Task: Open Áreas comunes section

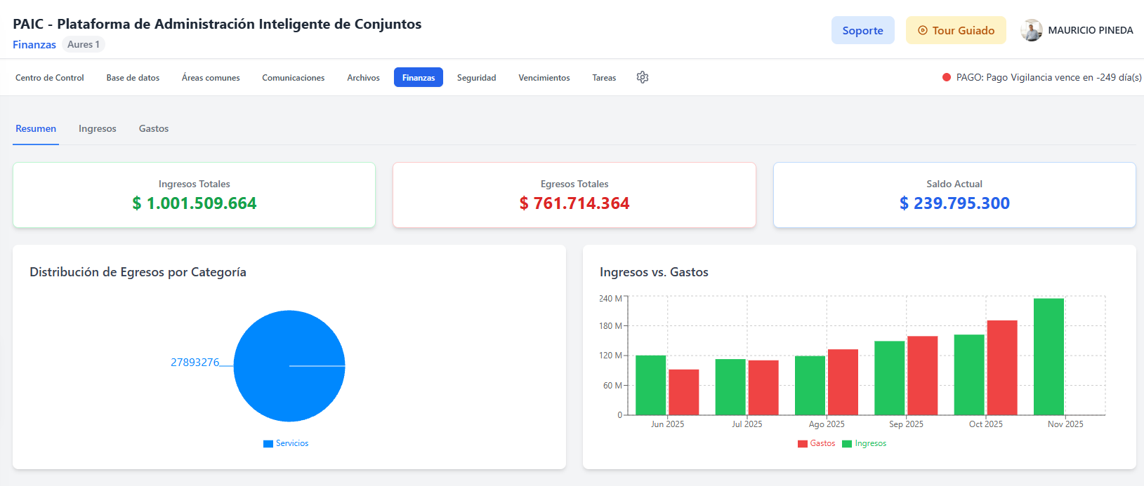Action: (211, 77)
